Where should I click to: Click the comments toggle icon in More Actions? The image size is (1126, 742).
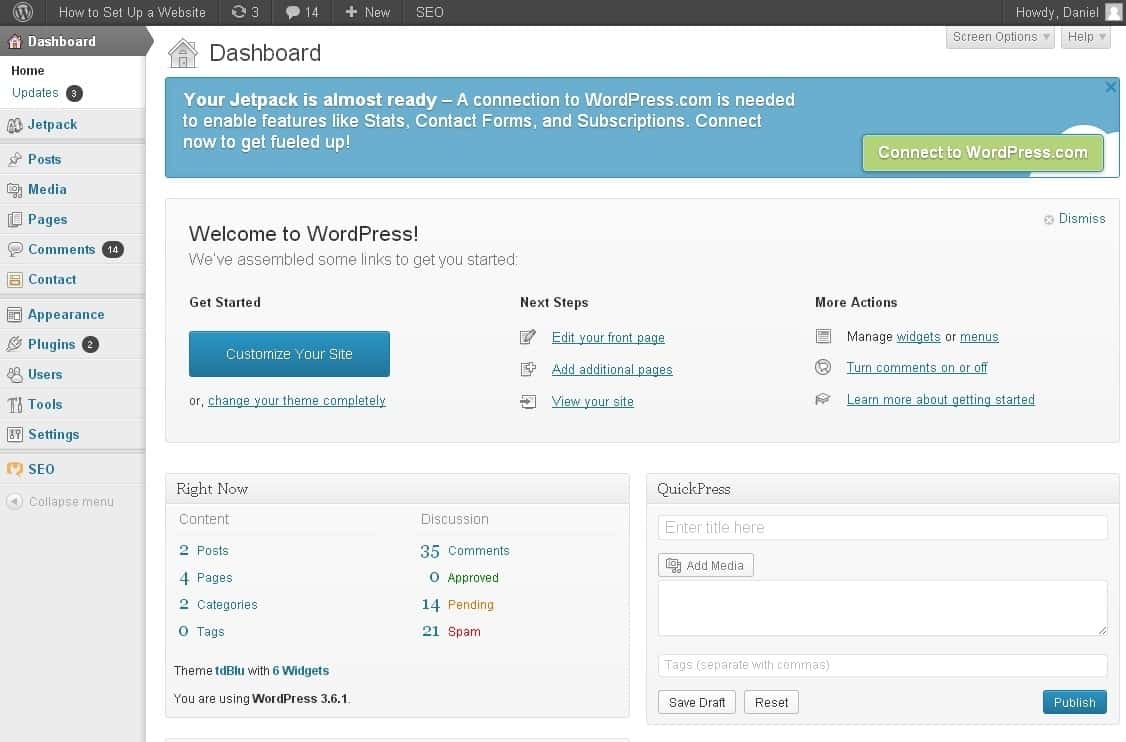pyautogui.click(x=823, y=367)
